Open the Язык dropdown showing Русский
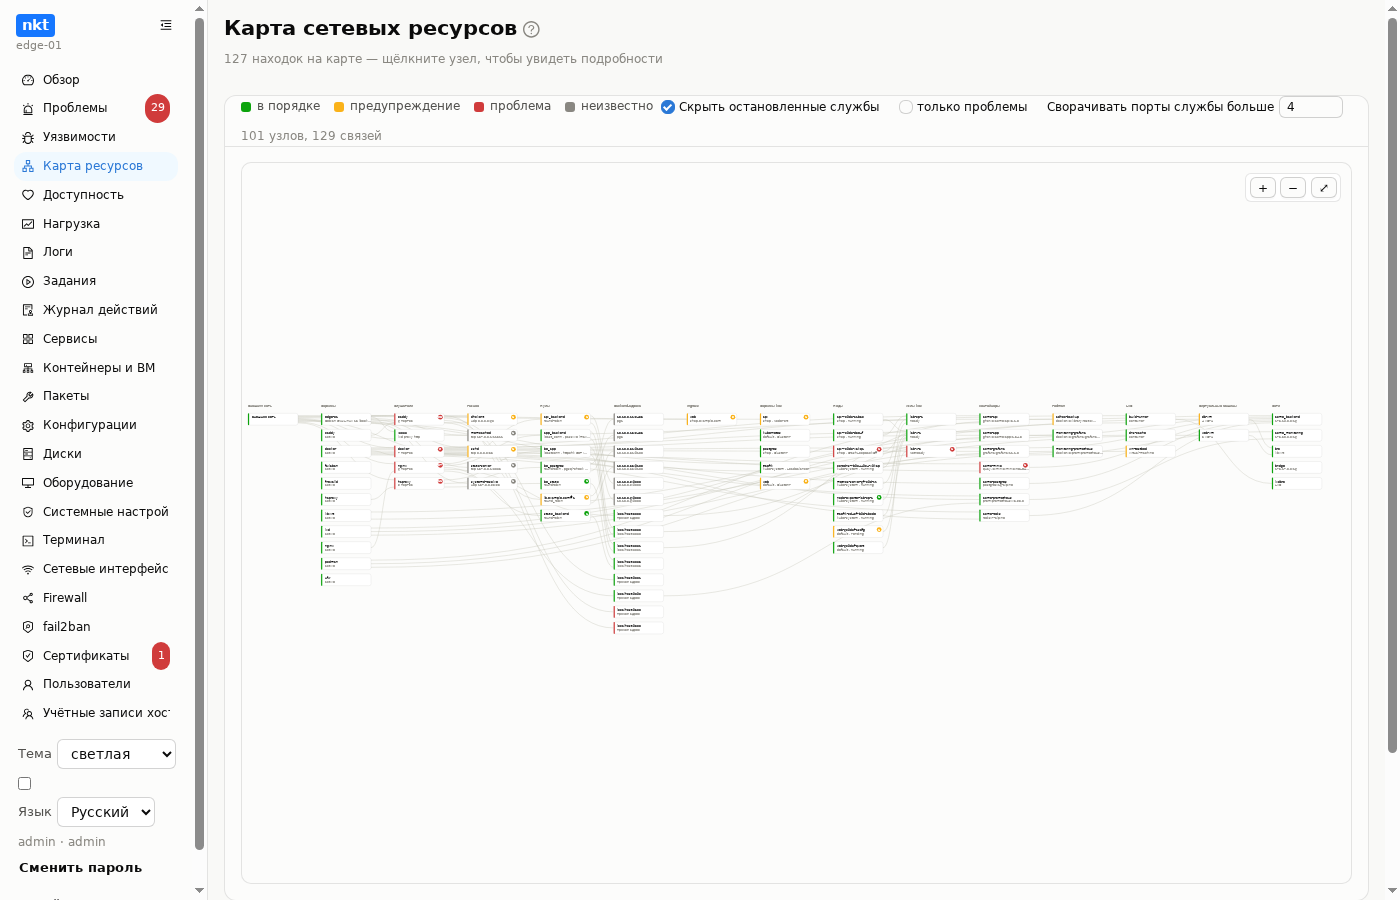Viewport: 1400px width, 900px height. coord(106,812)
